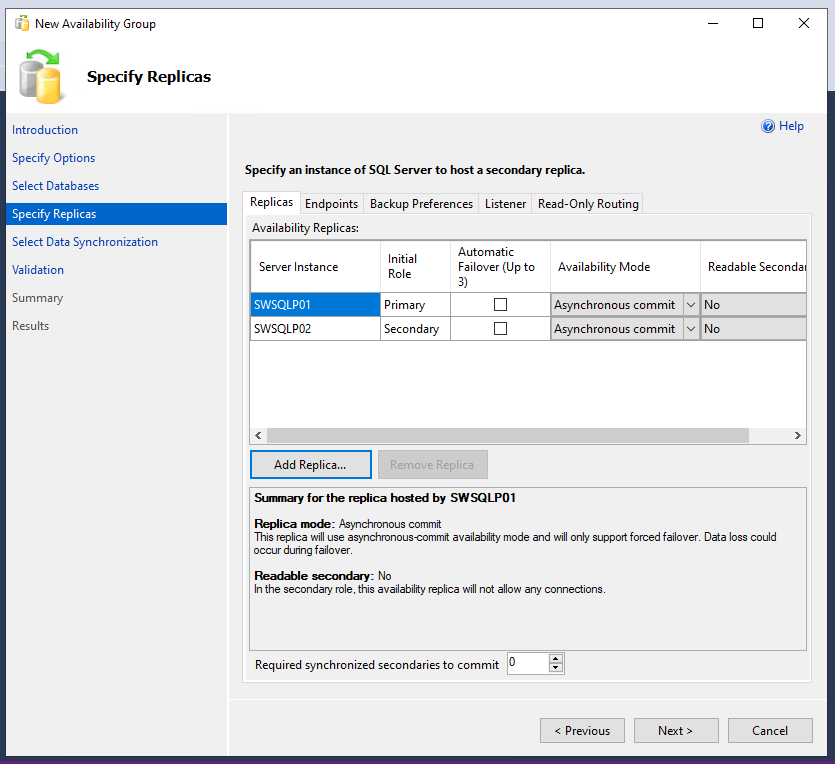The width and height of the screenshot is (835, 764).
Task: Go to the Specify Options page
Action: pyautogui.click(x=53, y=158)
